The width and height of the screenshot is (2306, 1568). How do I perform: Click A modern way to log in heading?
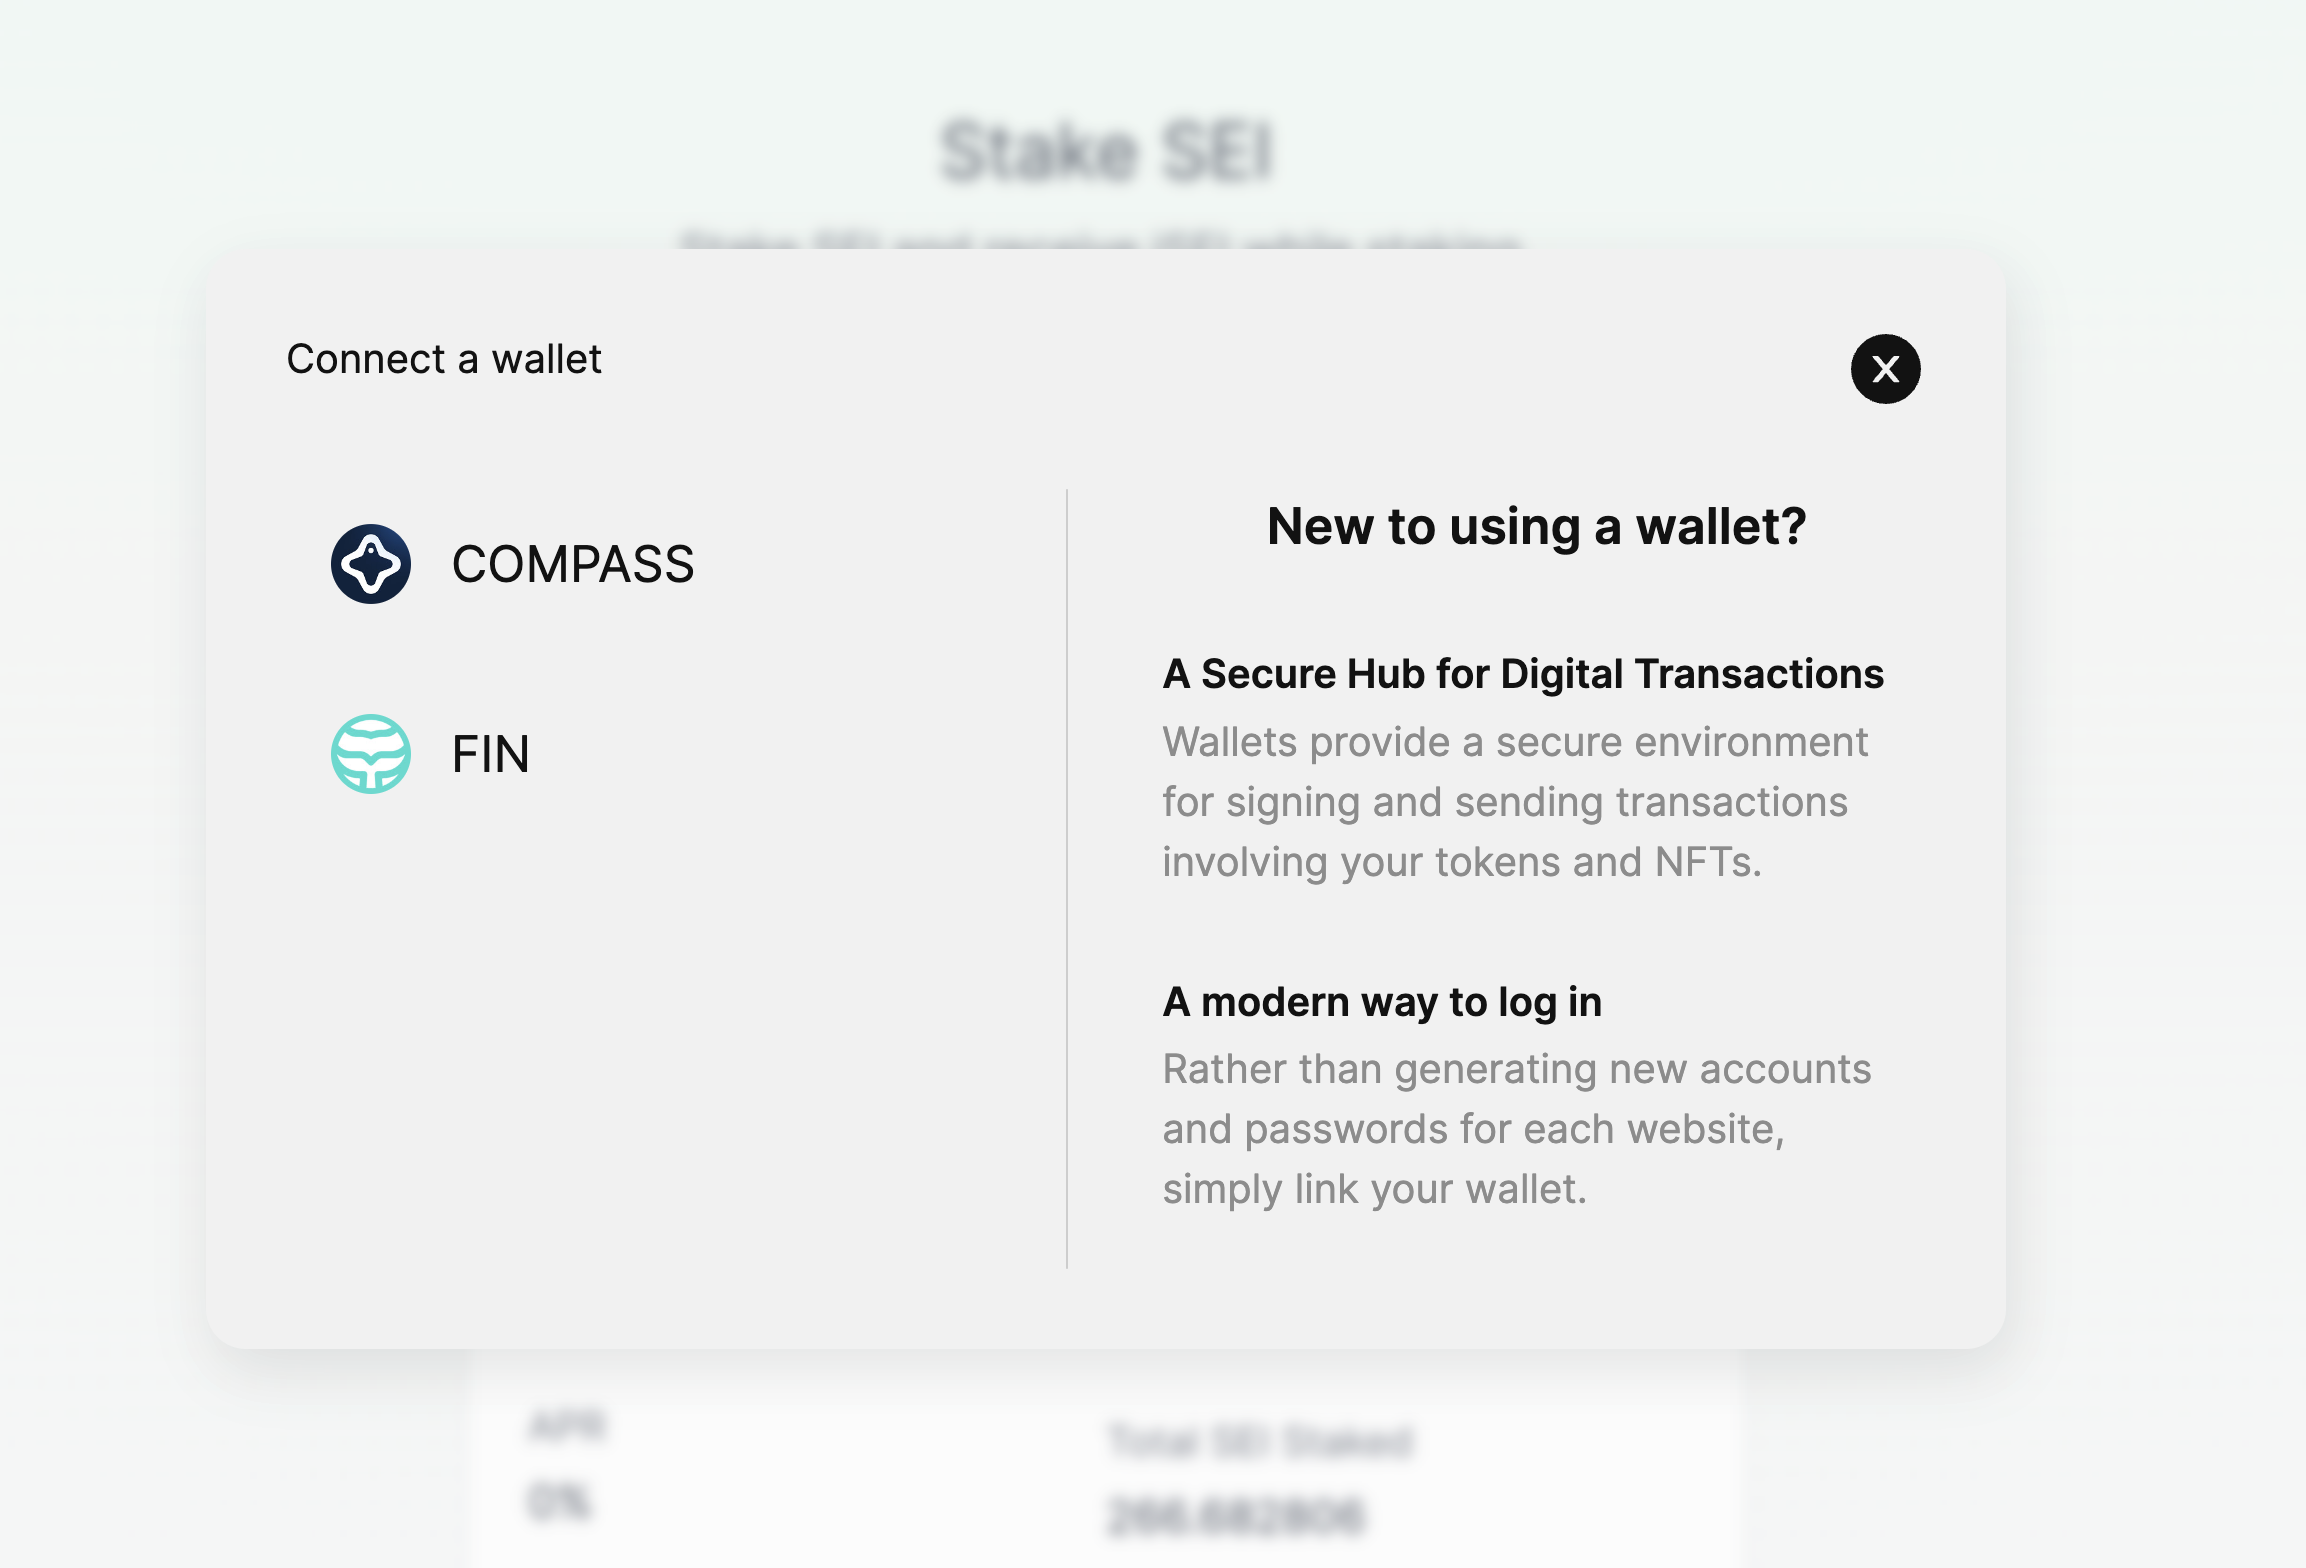point(1382,1002)
